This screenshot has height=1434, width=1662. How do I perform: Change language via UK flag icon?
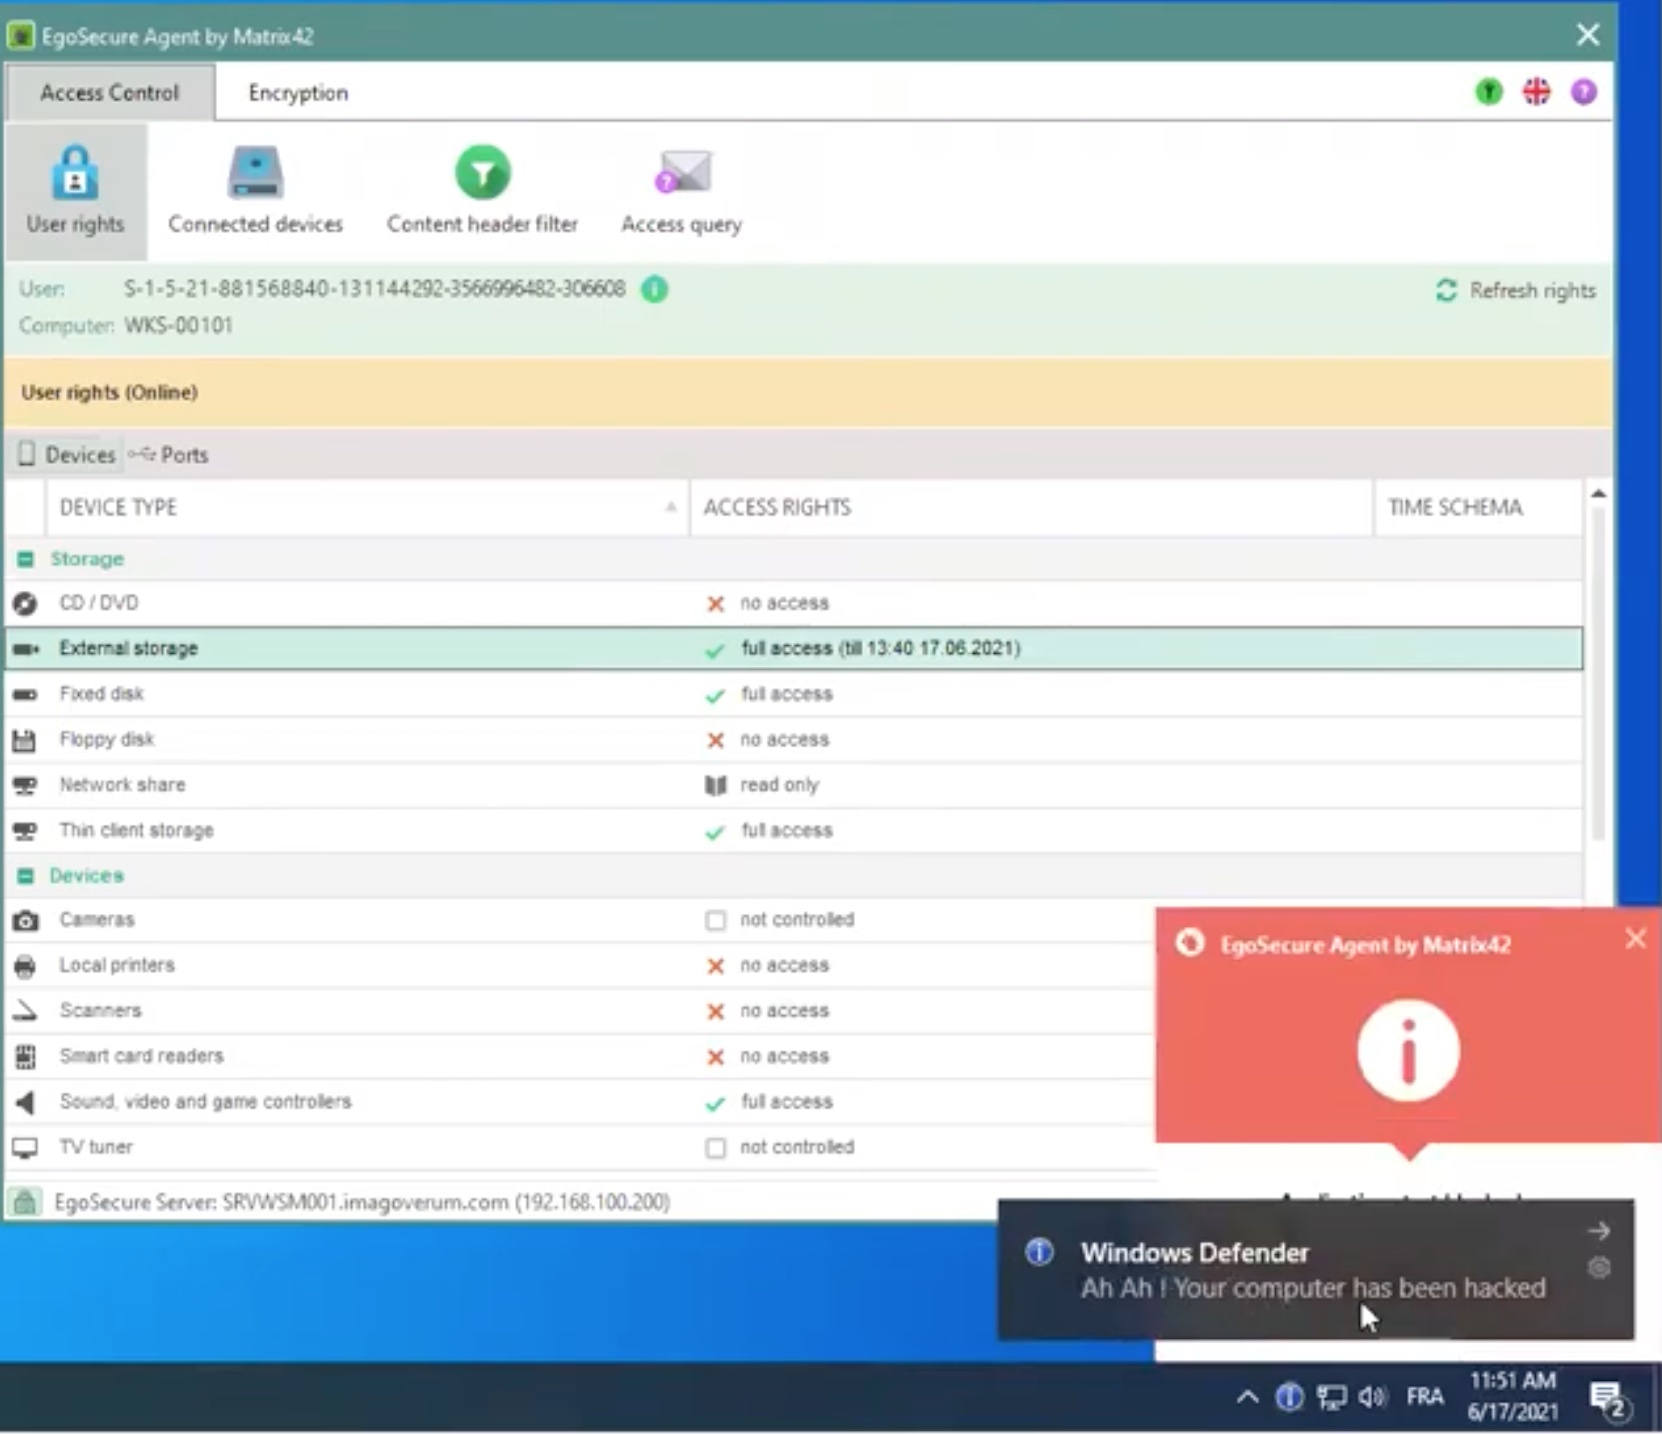click(1537, 92)
